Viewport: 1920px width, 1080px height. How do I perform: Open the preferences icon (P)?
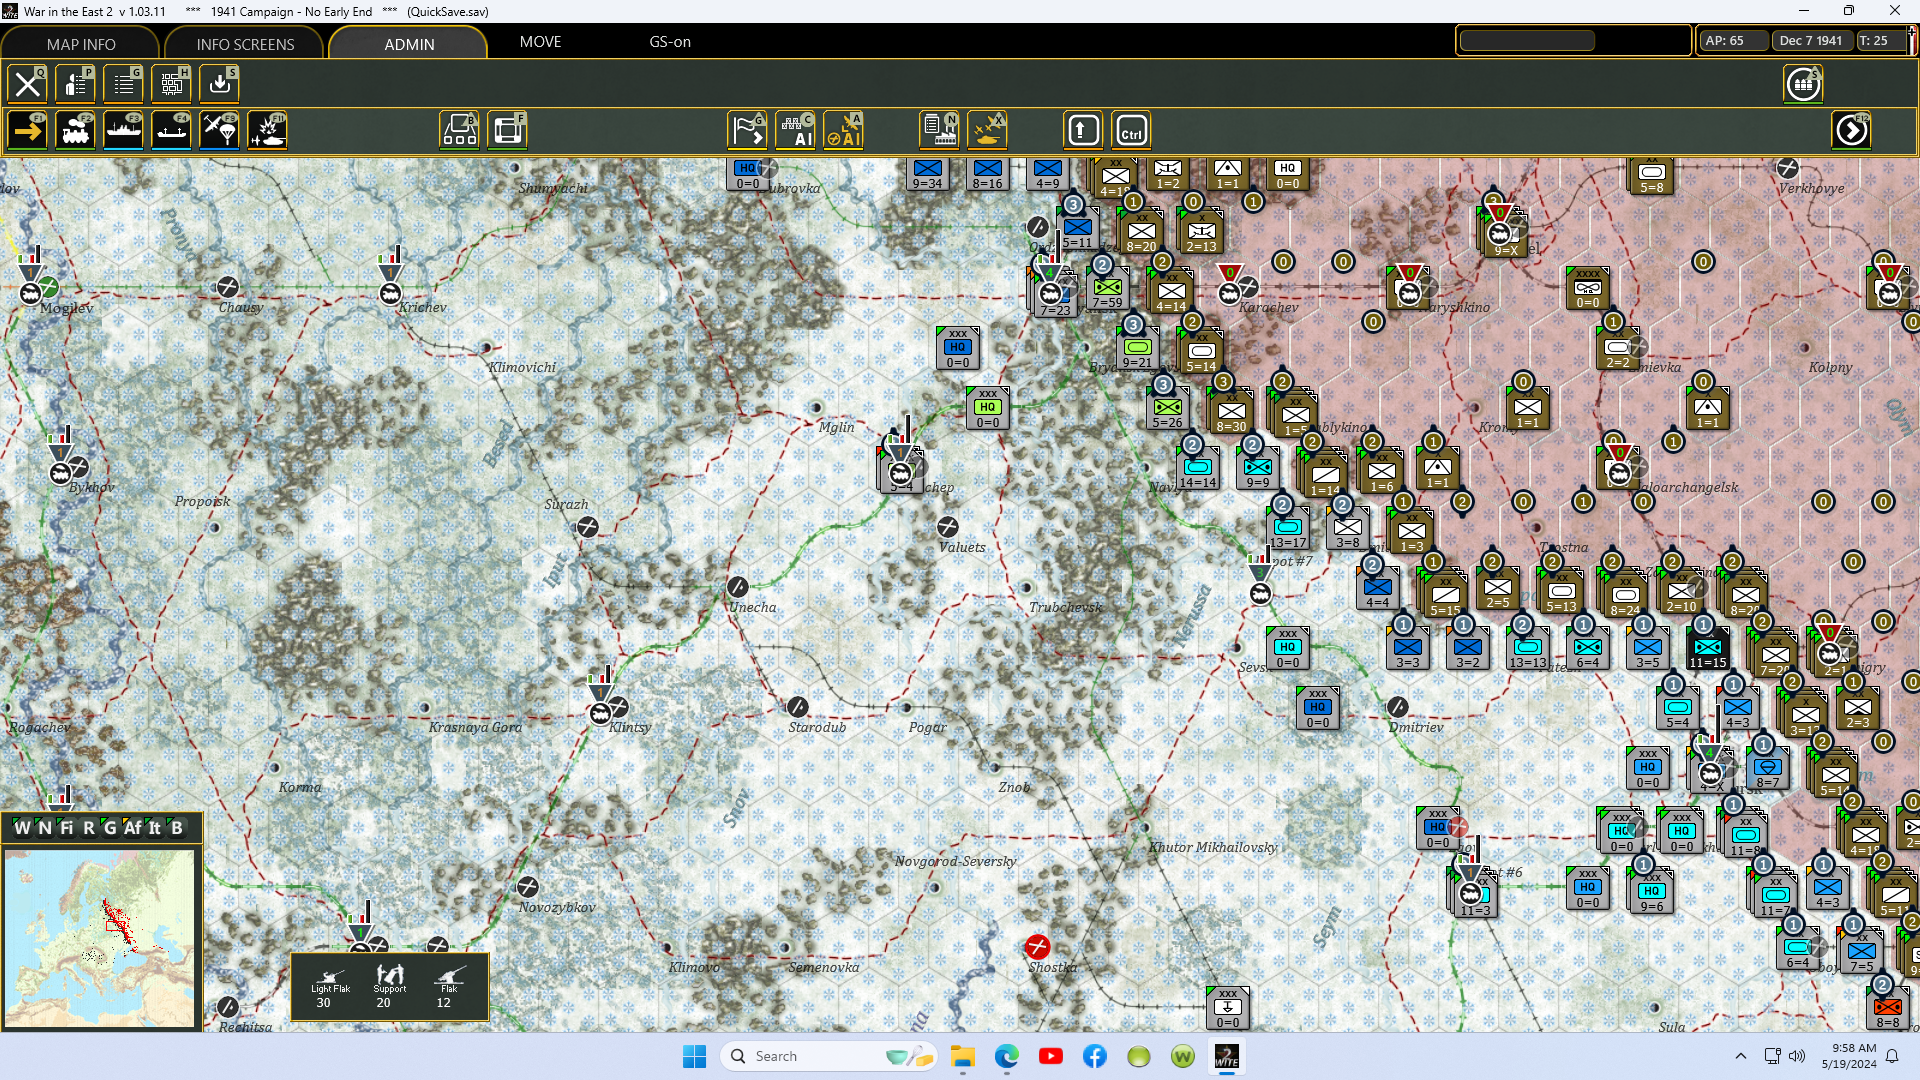[x=75, y=84]
